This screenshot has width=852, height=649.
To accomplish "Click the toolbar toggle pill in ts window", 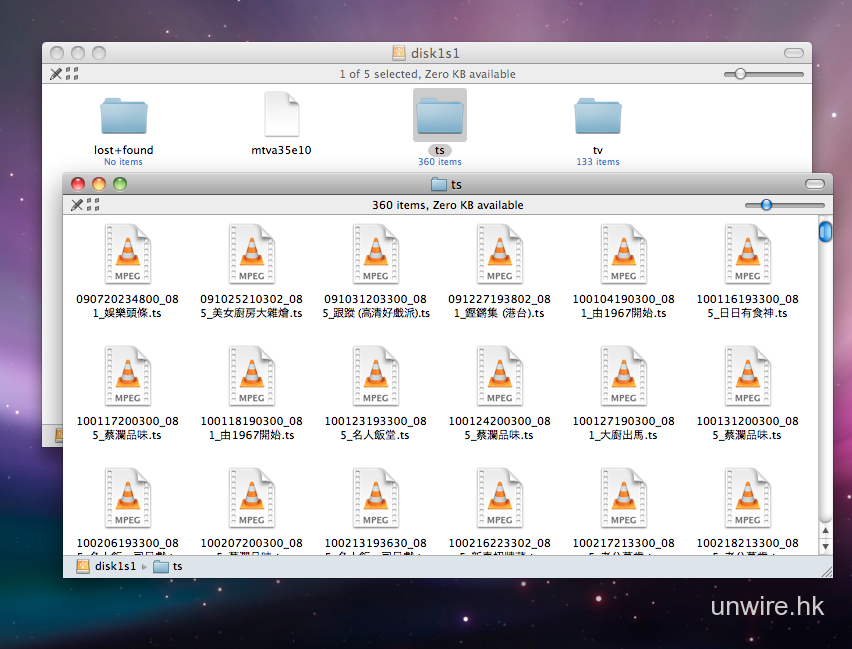I will pos(816,184).
